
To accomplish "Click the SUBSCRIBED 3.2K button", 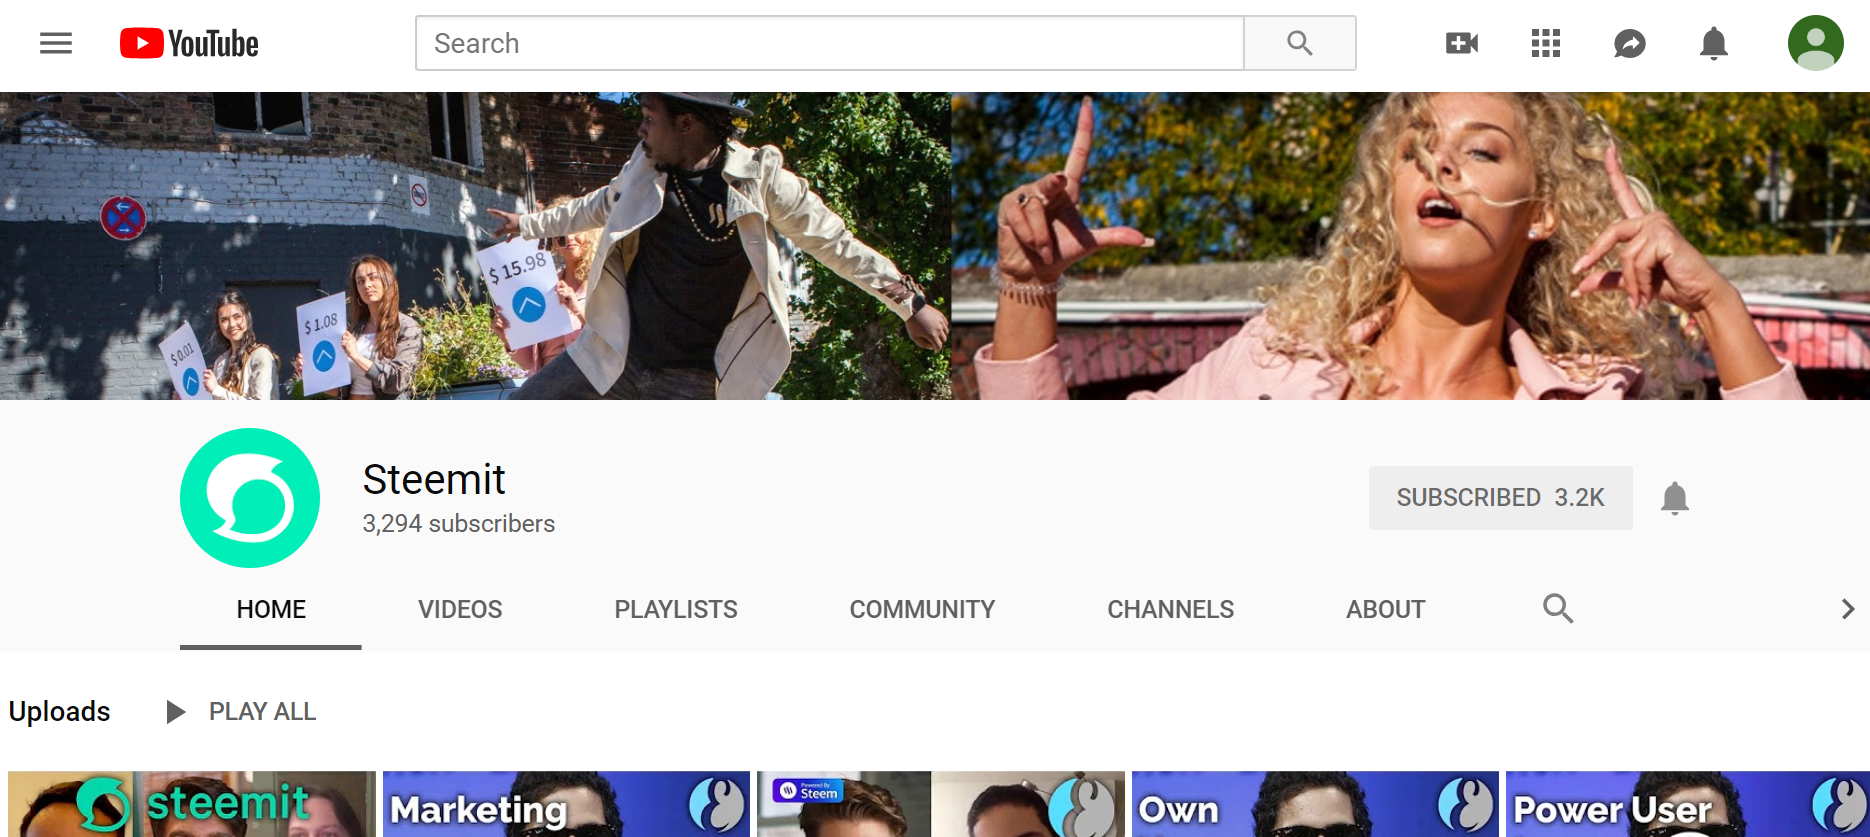I will [1501, 498].
